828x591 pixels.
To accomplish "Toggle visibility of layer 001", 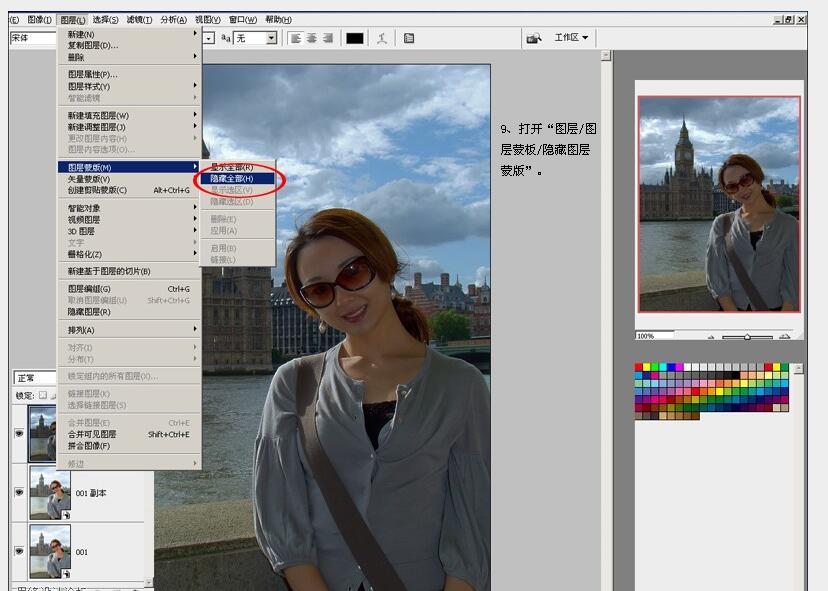I will coord(18,551).
